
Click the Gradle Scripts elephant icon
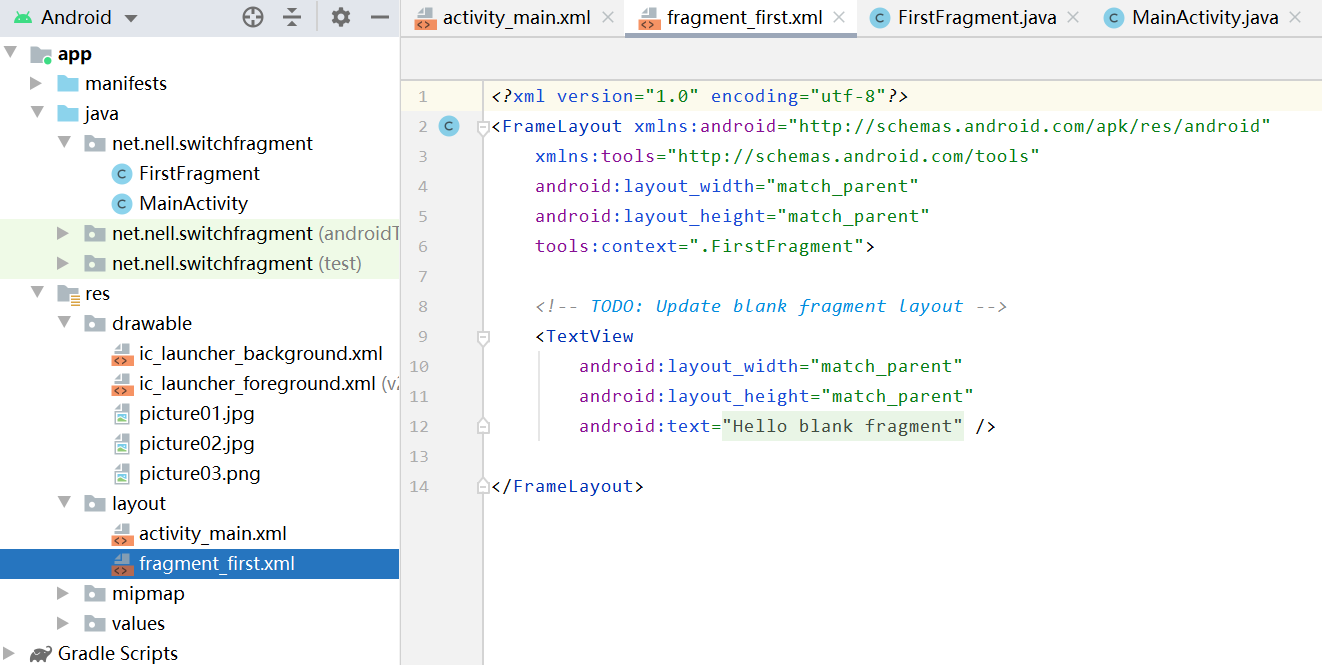coord(41,654)
